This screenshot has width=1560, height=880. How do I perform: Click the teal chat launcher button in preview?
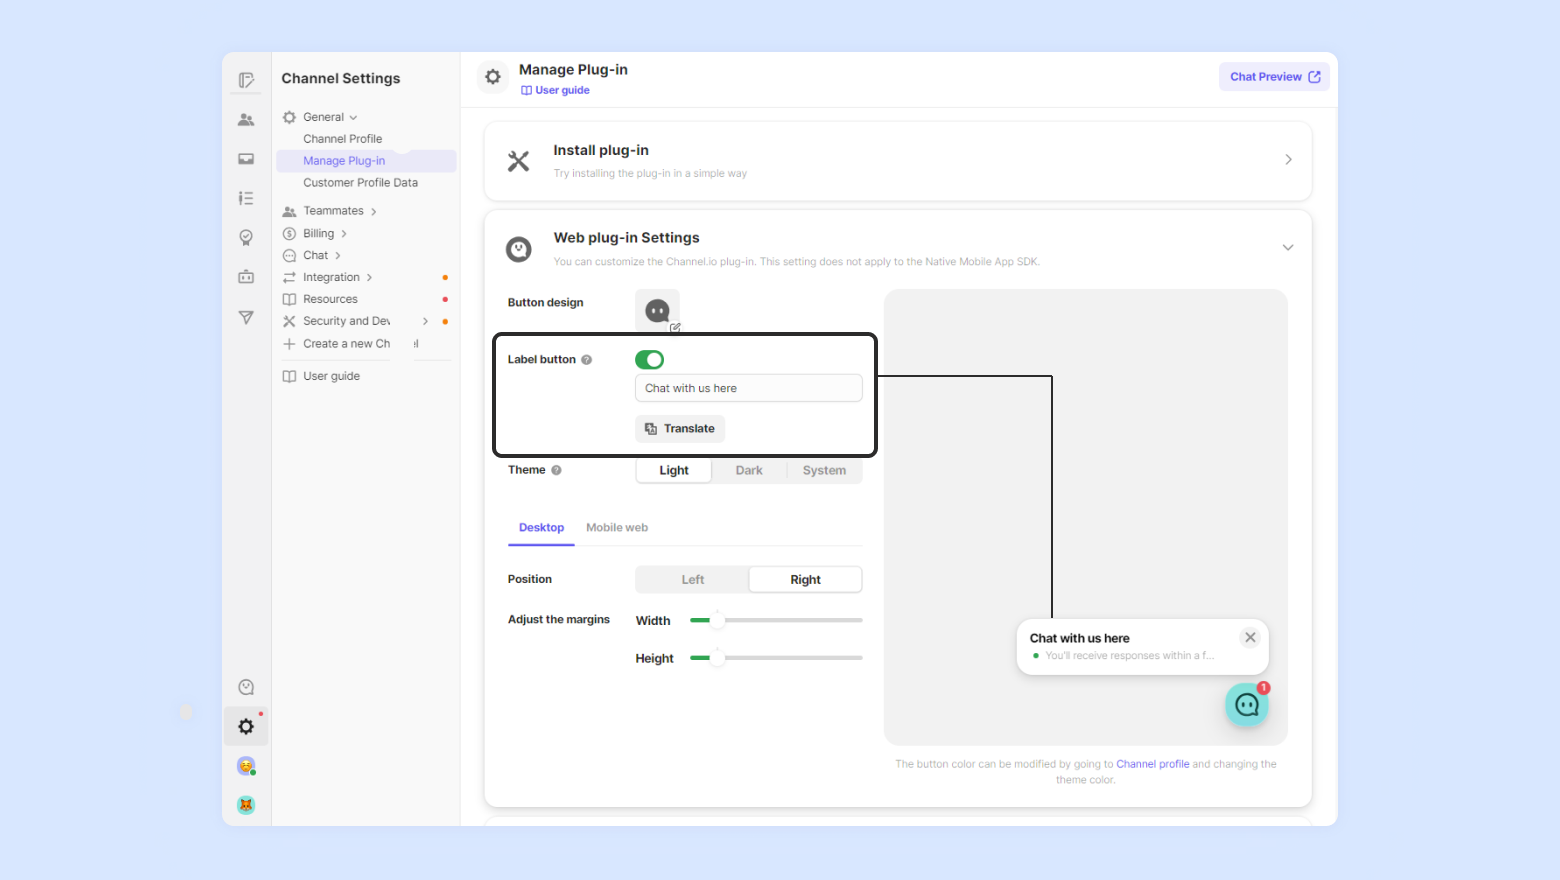pos(1246,705)
